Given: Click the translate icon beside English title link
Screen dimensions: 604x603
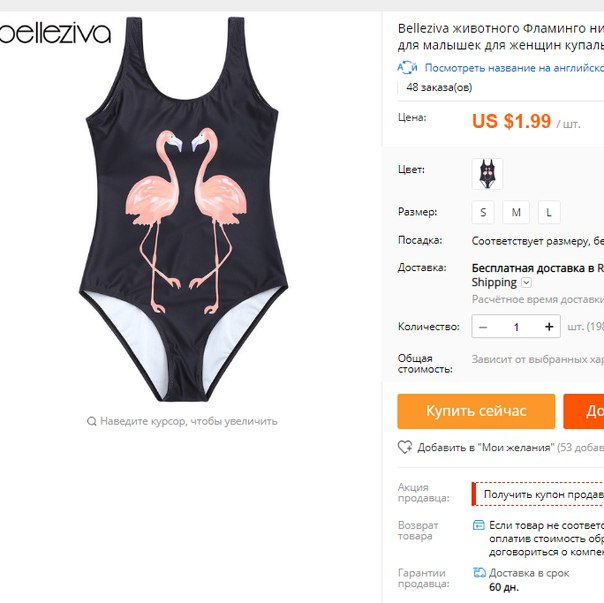Looking at the screenshot, I should pos(407,67).
